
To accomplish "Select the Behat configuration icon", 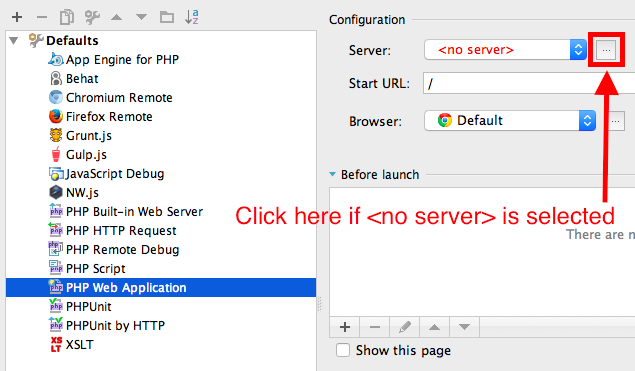I will (x=56, y=79).
